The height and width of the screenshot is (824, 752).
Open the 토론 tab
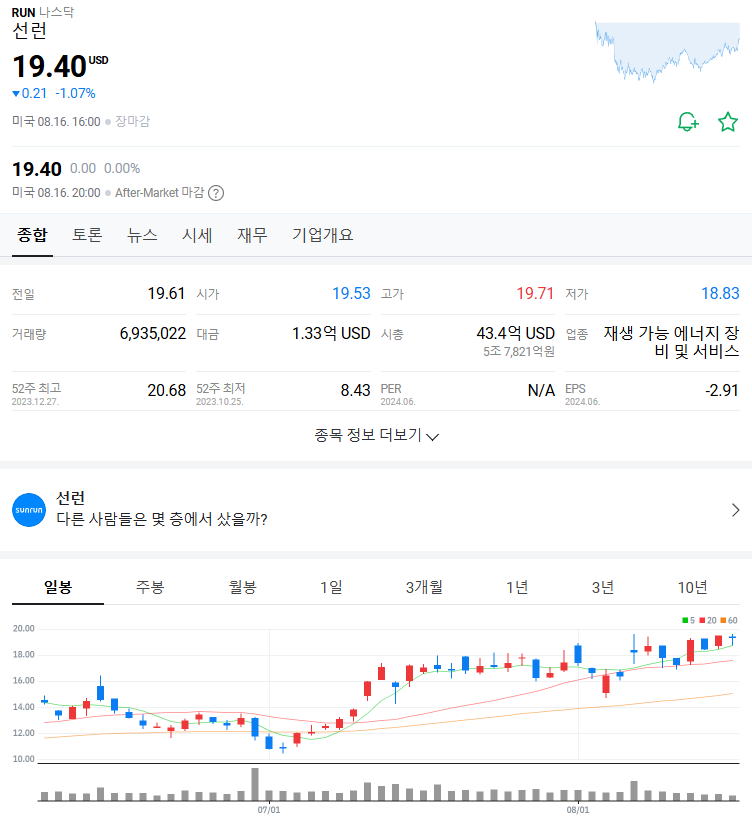point(87,234)
